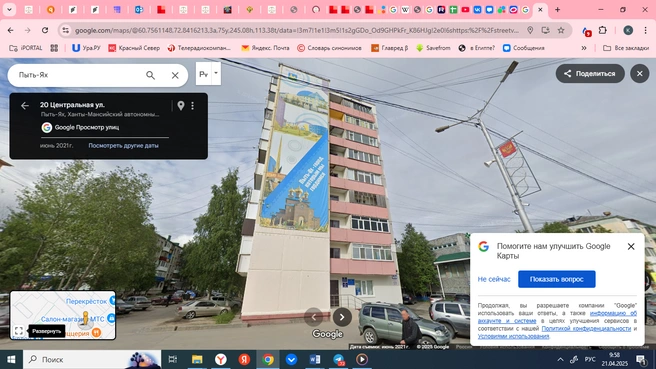Click location permission icon in address bar
Viewport: 656px width, 369px height.
coord(530,30)
